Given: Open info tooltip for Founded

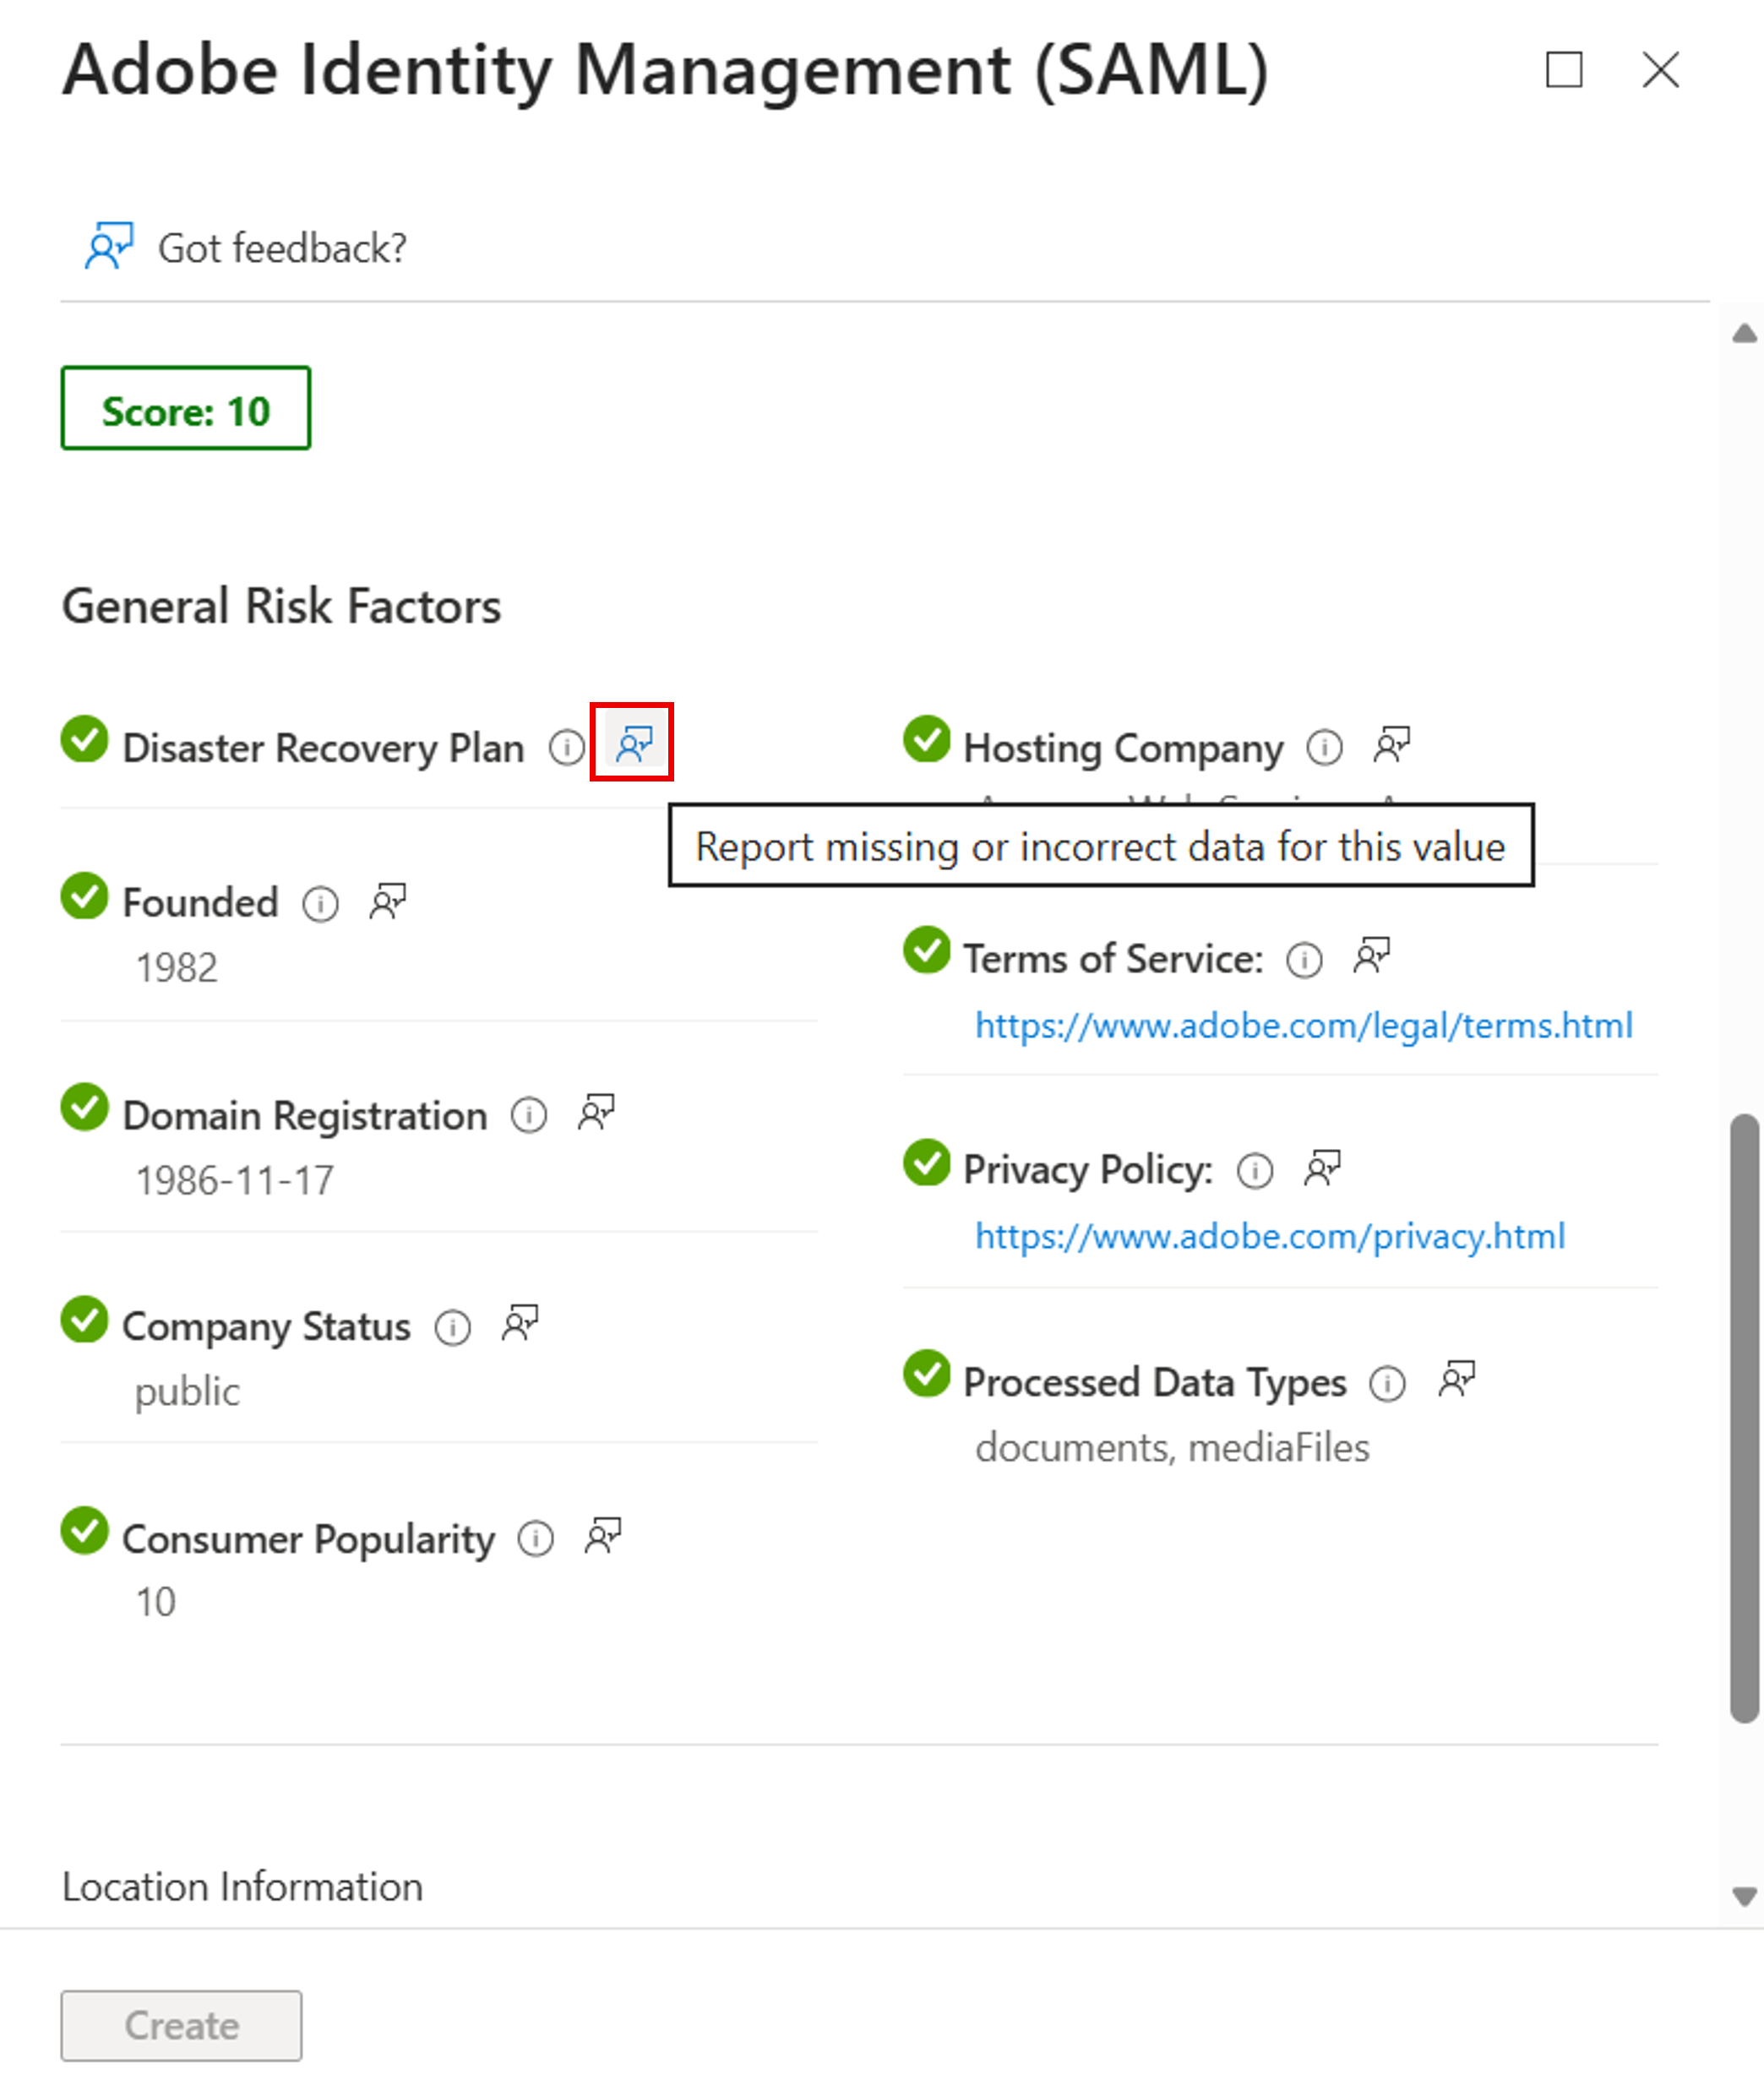Looking at the screenshot, I should click(x=320, y=904).
